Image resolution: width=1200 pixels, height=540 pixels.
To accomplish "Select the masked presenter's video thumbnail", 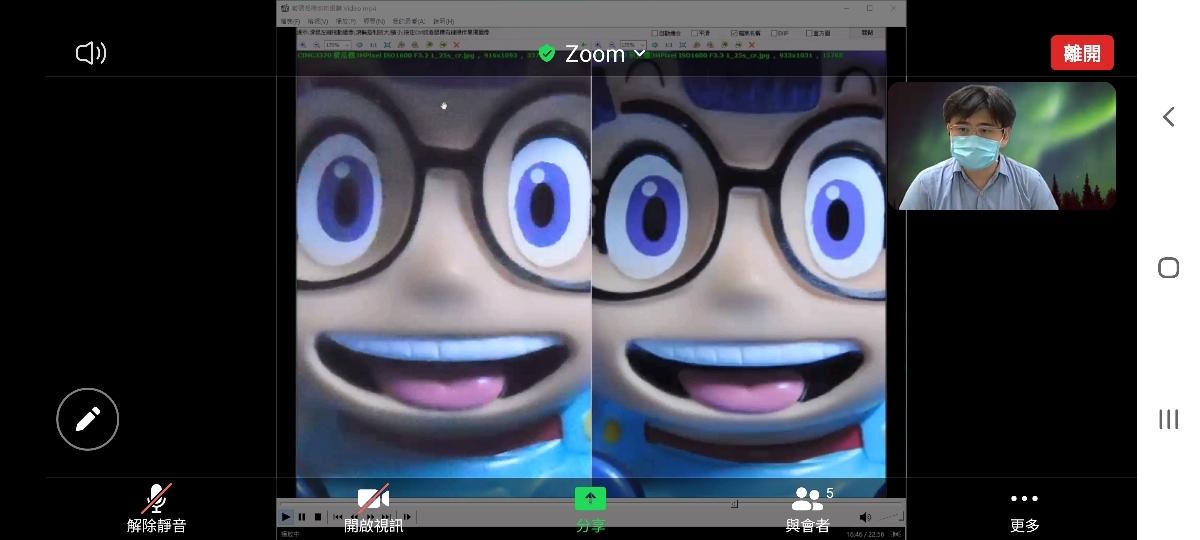I will click(x=1002, y=146).
